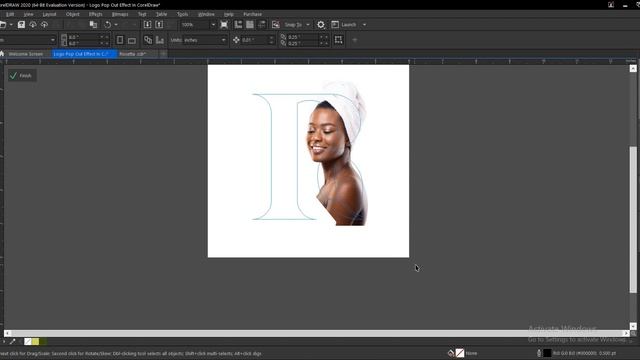Open the Bitmaps menu
Viewport: 640px width, 360px height.
click(x=120, y=14)
